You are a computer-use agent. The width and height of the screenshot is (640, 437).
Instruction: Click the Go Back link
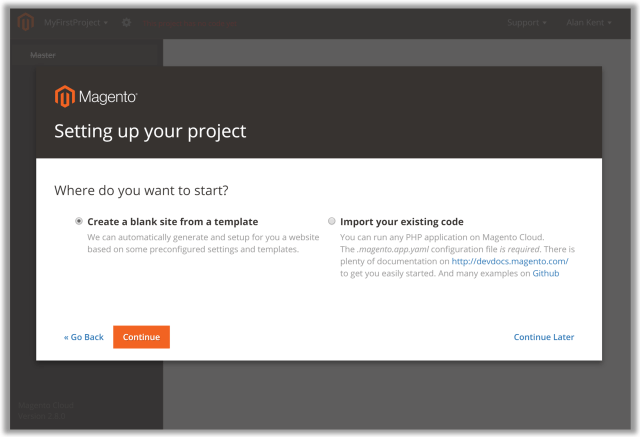(x=84, y=337)
